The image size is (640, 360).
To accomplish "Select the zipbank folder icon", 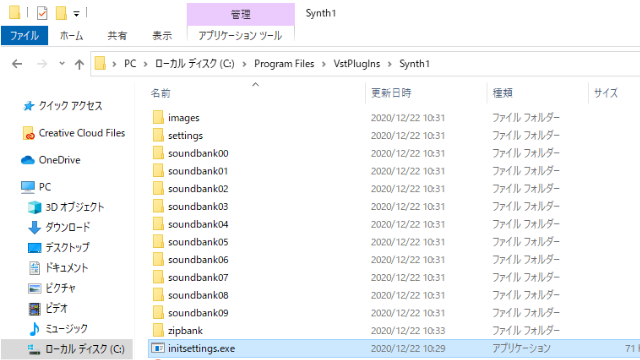I will point(158,330).
